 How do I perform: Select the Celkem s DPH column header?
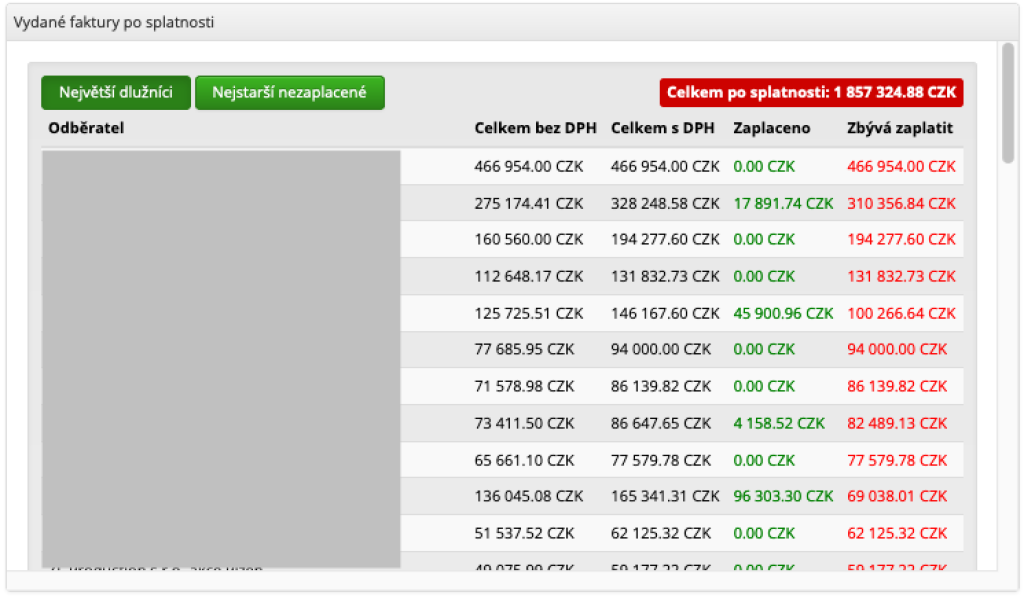[x=663, y=128]
